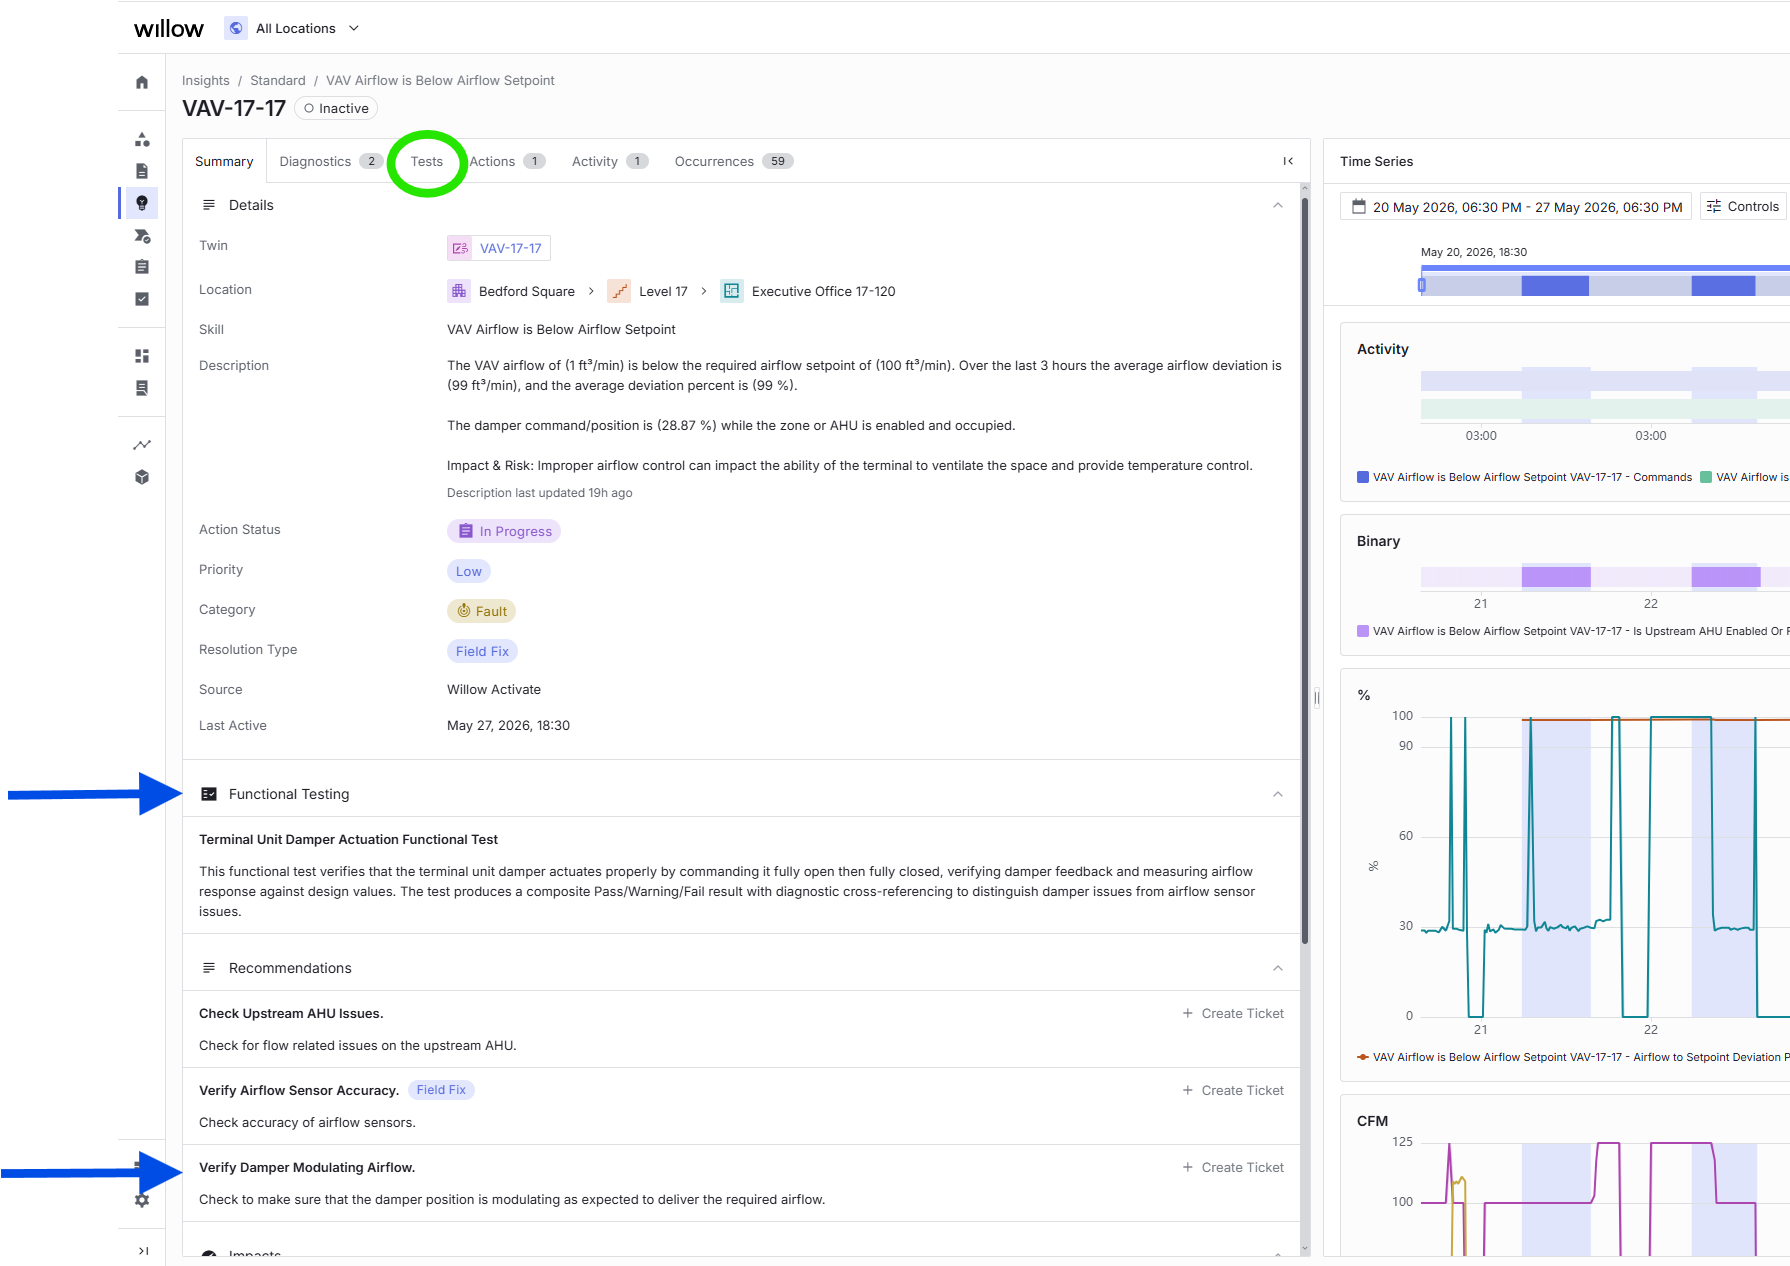Collapse the Details section
The height and width of the screenshot is (1266, 1790).
1277,205
